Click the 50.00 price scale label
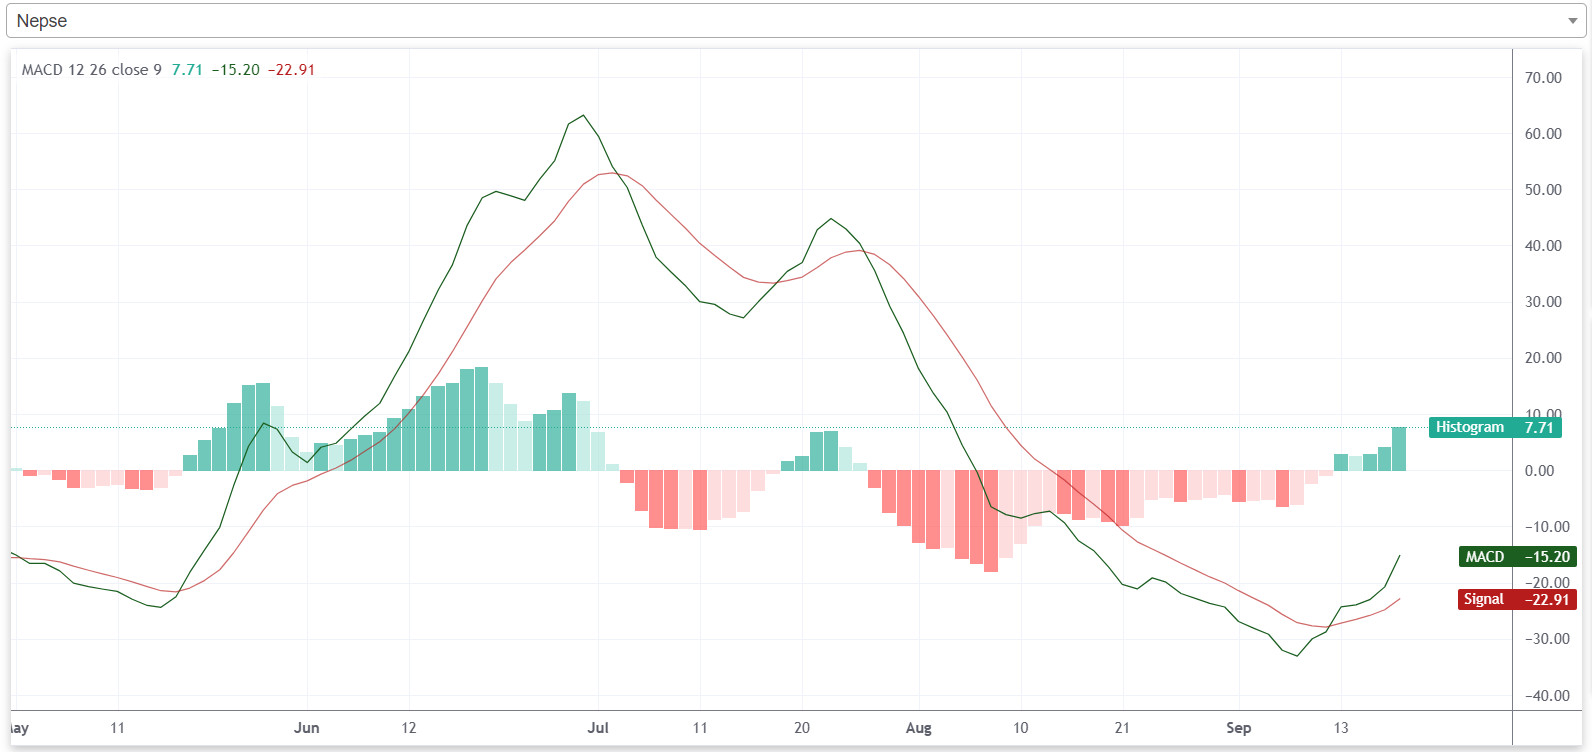The width and height of the screenshot is (1592, 752). [x=1543, y=190]
